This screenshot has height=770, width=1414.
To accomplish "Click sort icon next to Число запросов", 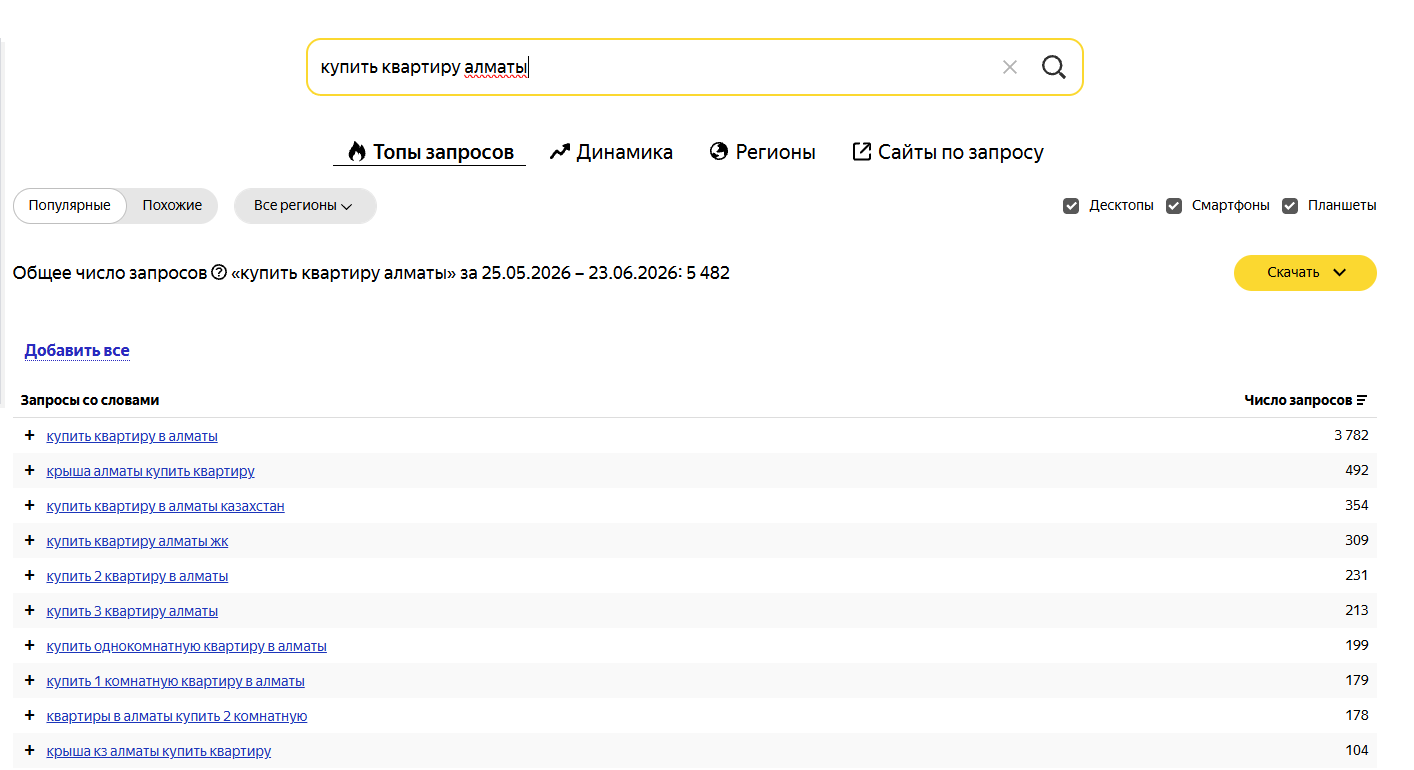I will [1362, 400].
